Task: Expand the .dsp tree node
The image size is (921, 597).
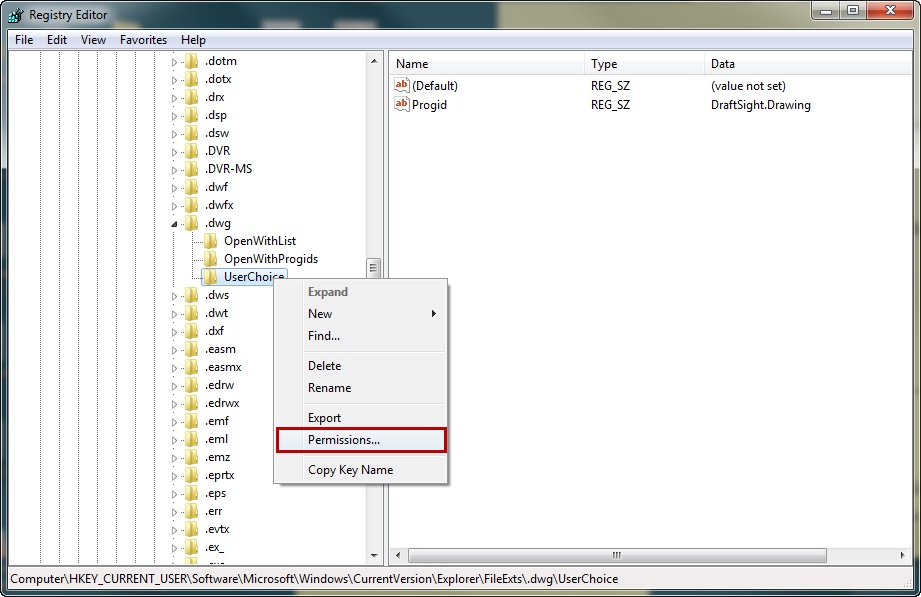Action: [x=174, y=116]
